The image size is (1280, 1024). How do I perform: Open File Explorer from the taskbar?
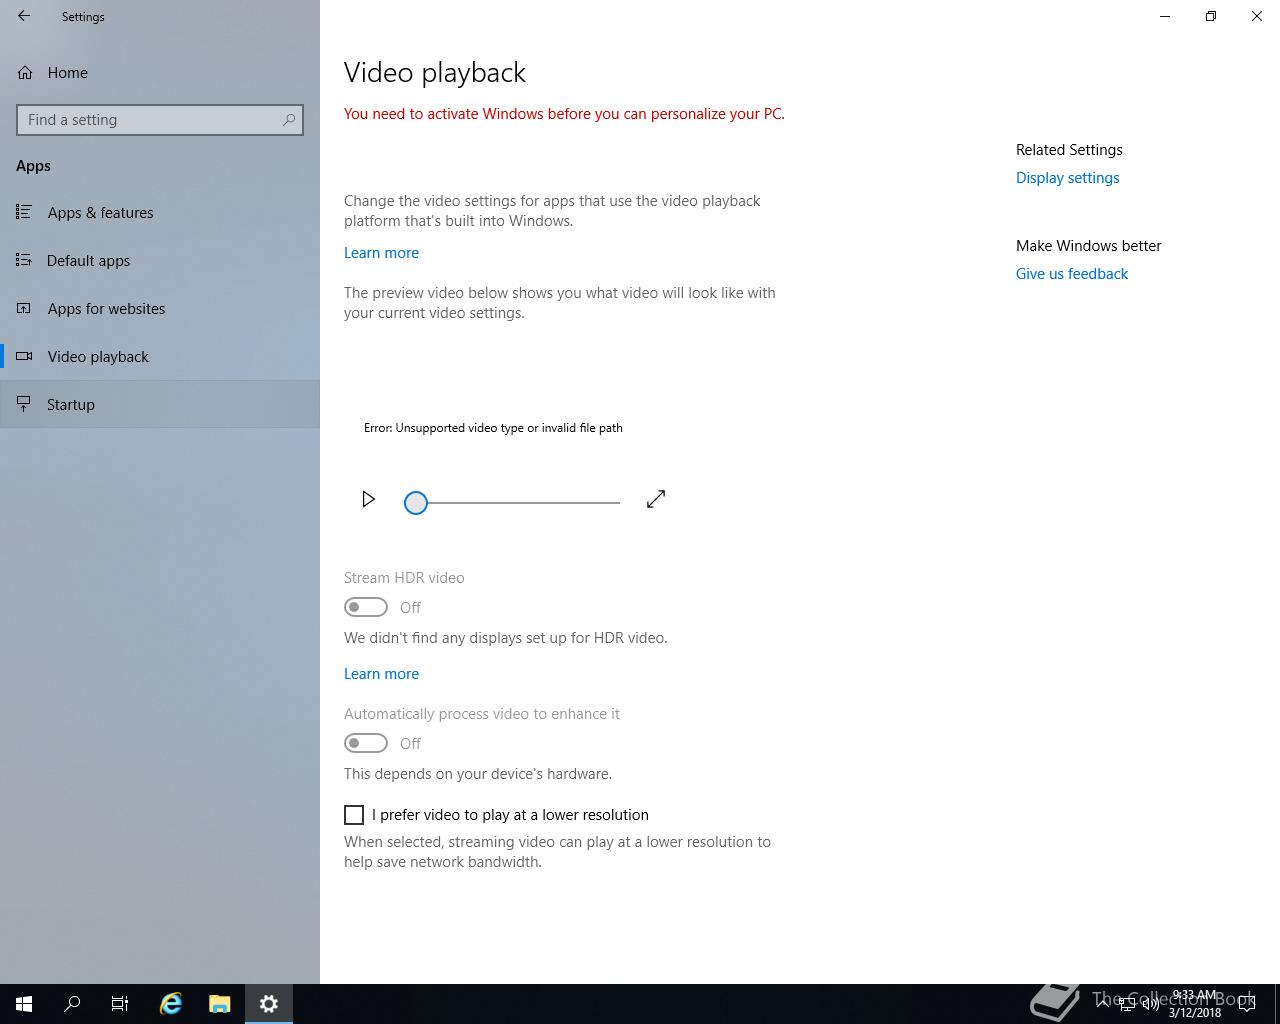point(220,1004)
